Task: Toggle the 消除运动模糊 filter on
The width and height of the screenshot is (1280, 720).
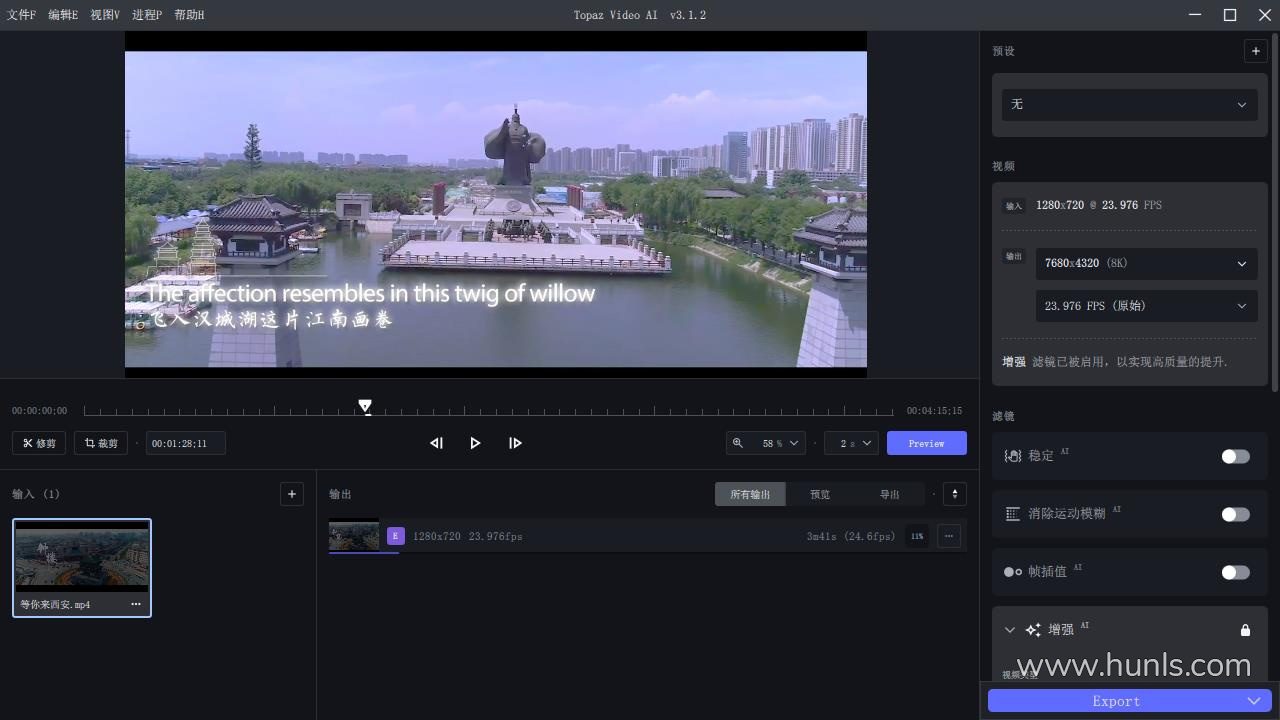Action: click(1235, 514)
